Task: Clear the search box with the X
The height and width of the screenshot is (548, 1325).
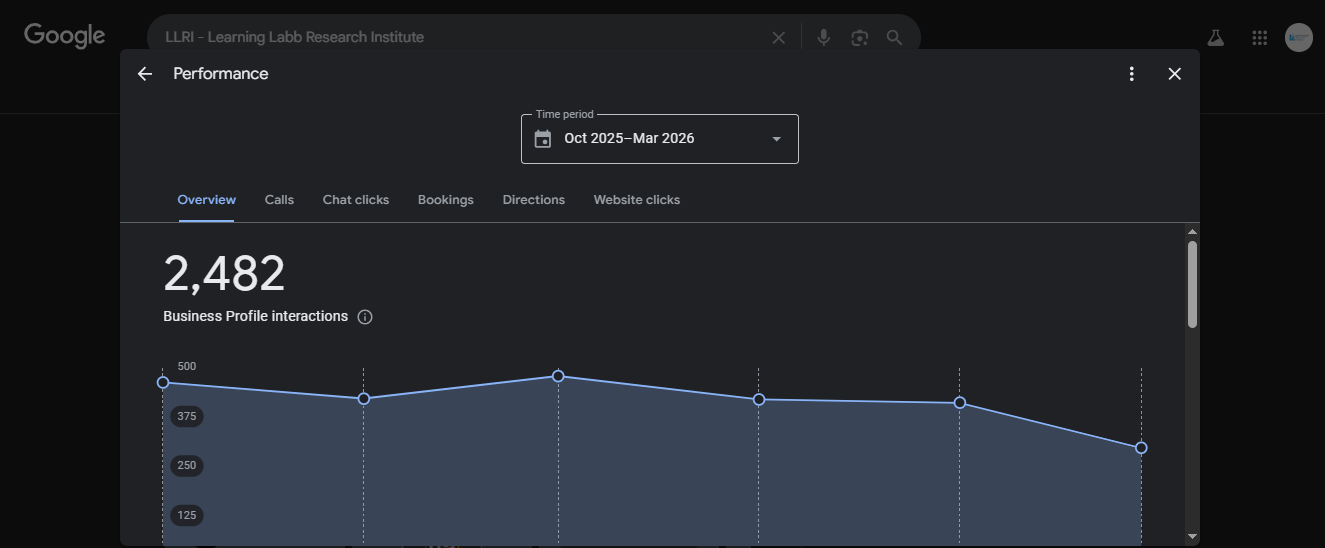Action: (778, 38)
